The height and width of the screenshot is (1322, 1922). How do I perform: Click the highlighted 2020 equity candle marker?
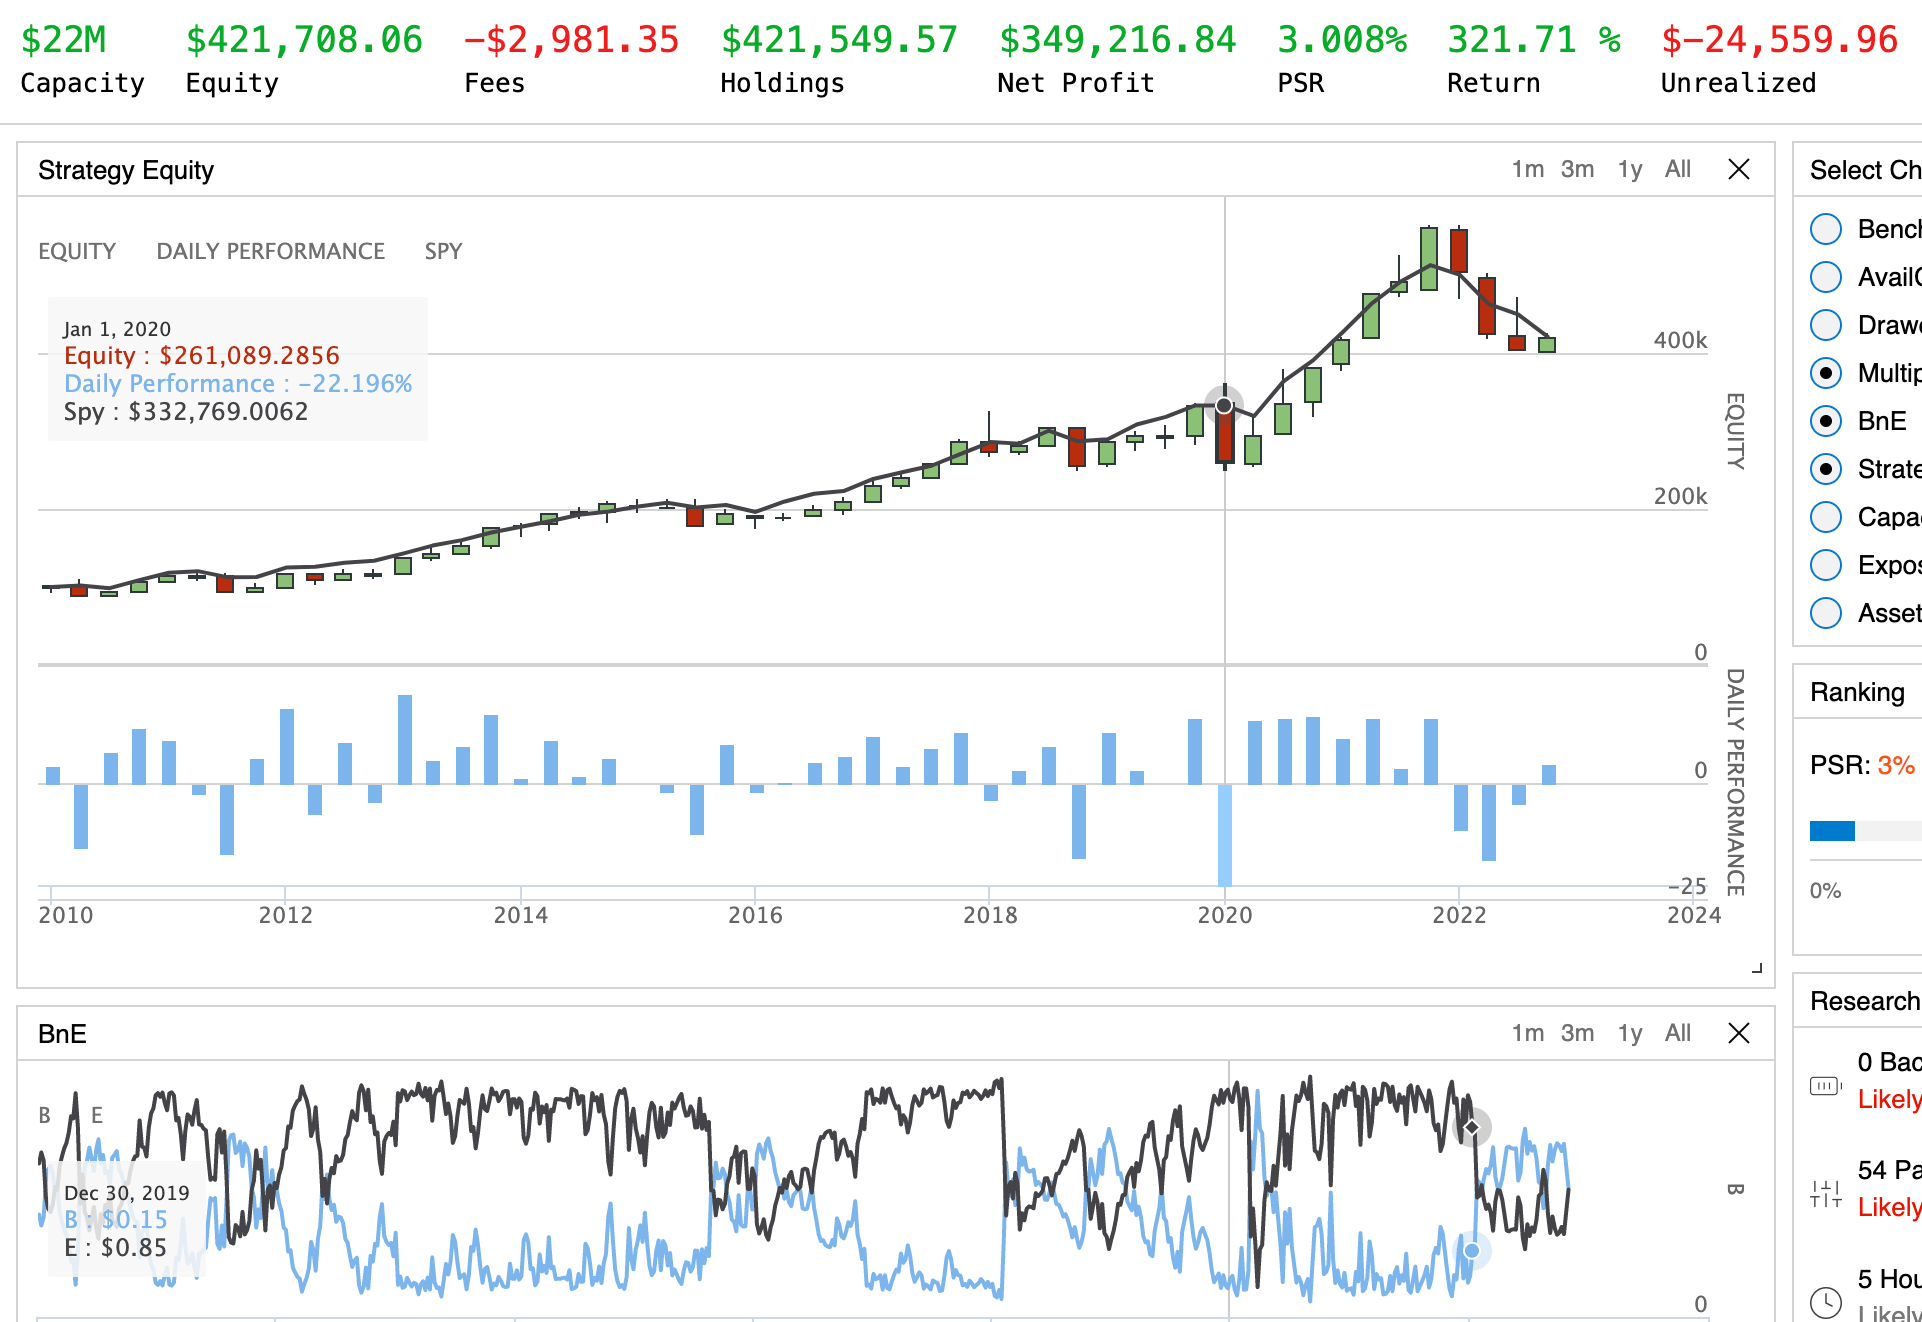point(1224,405)
